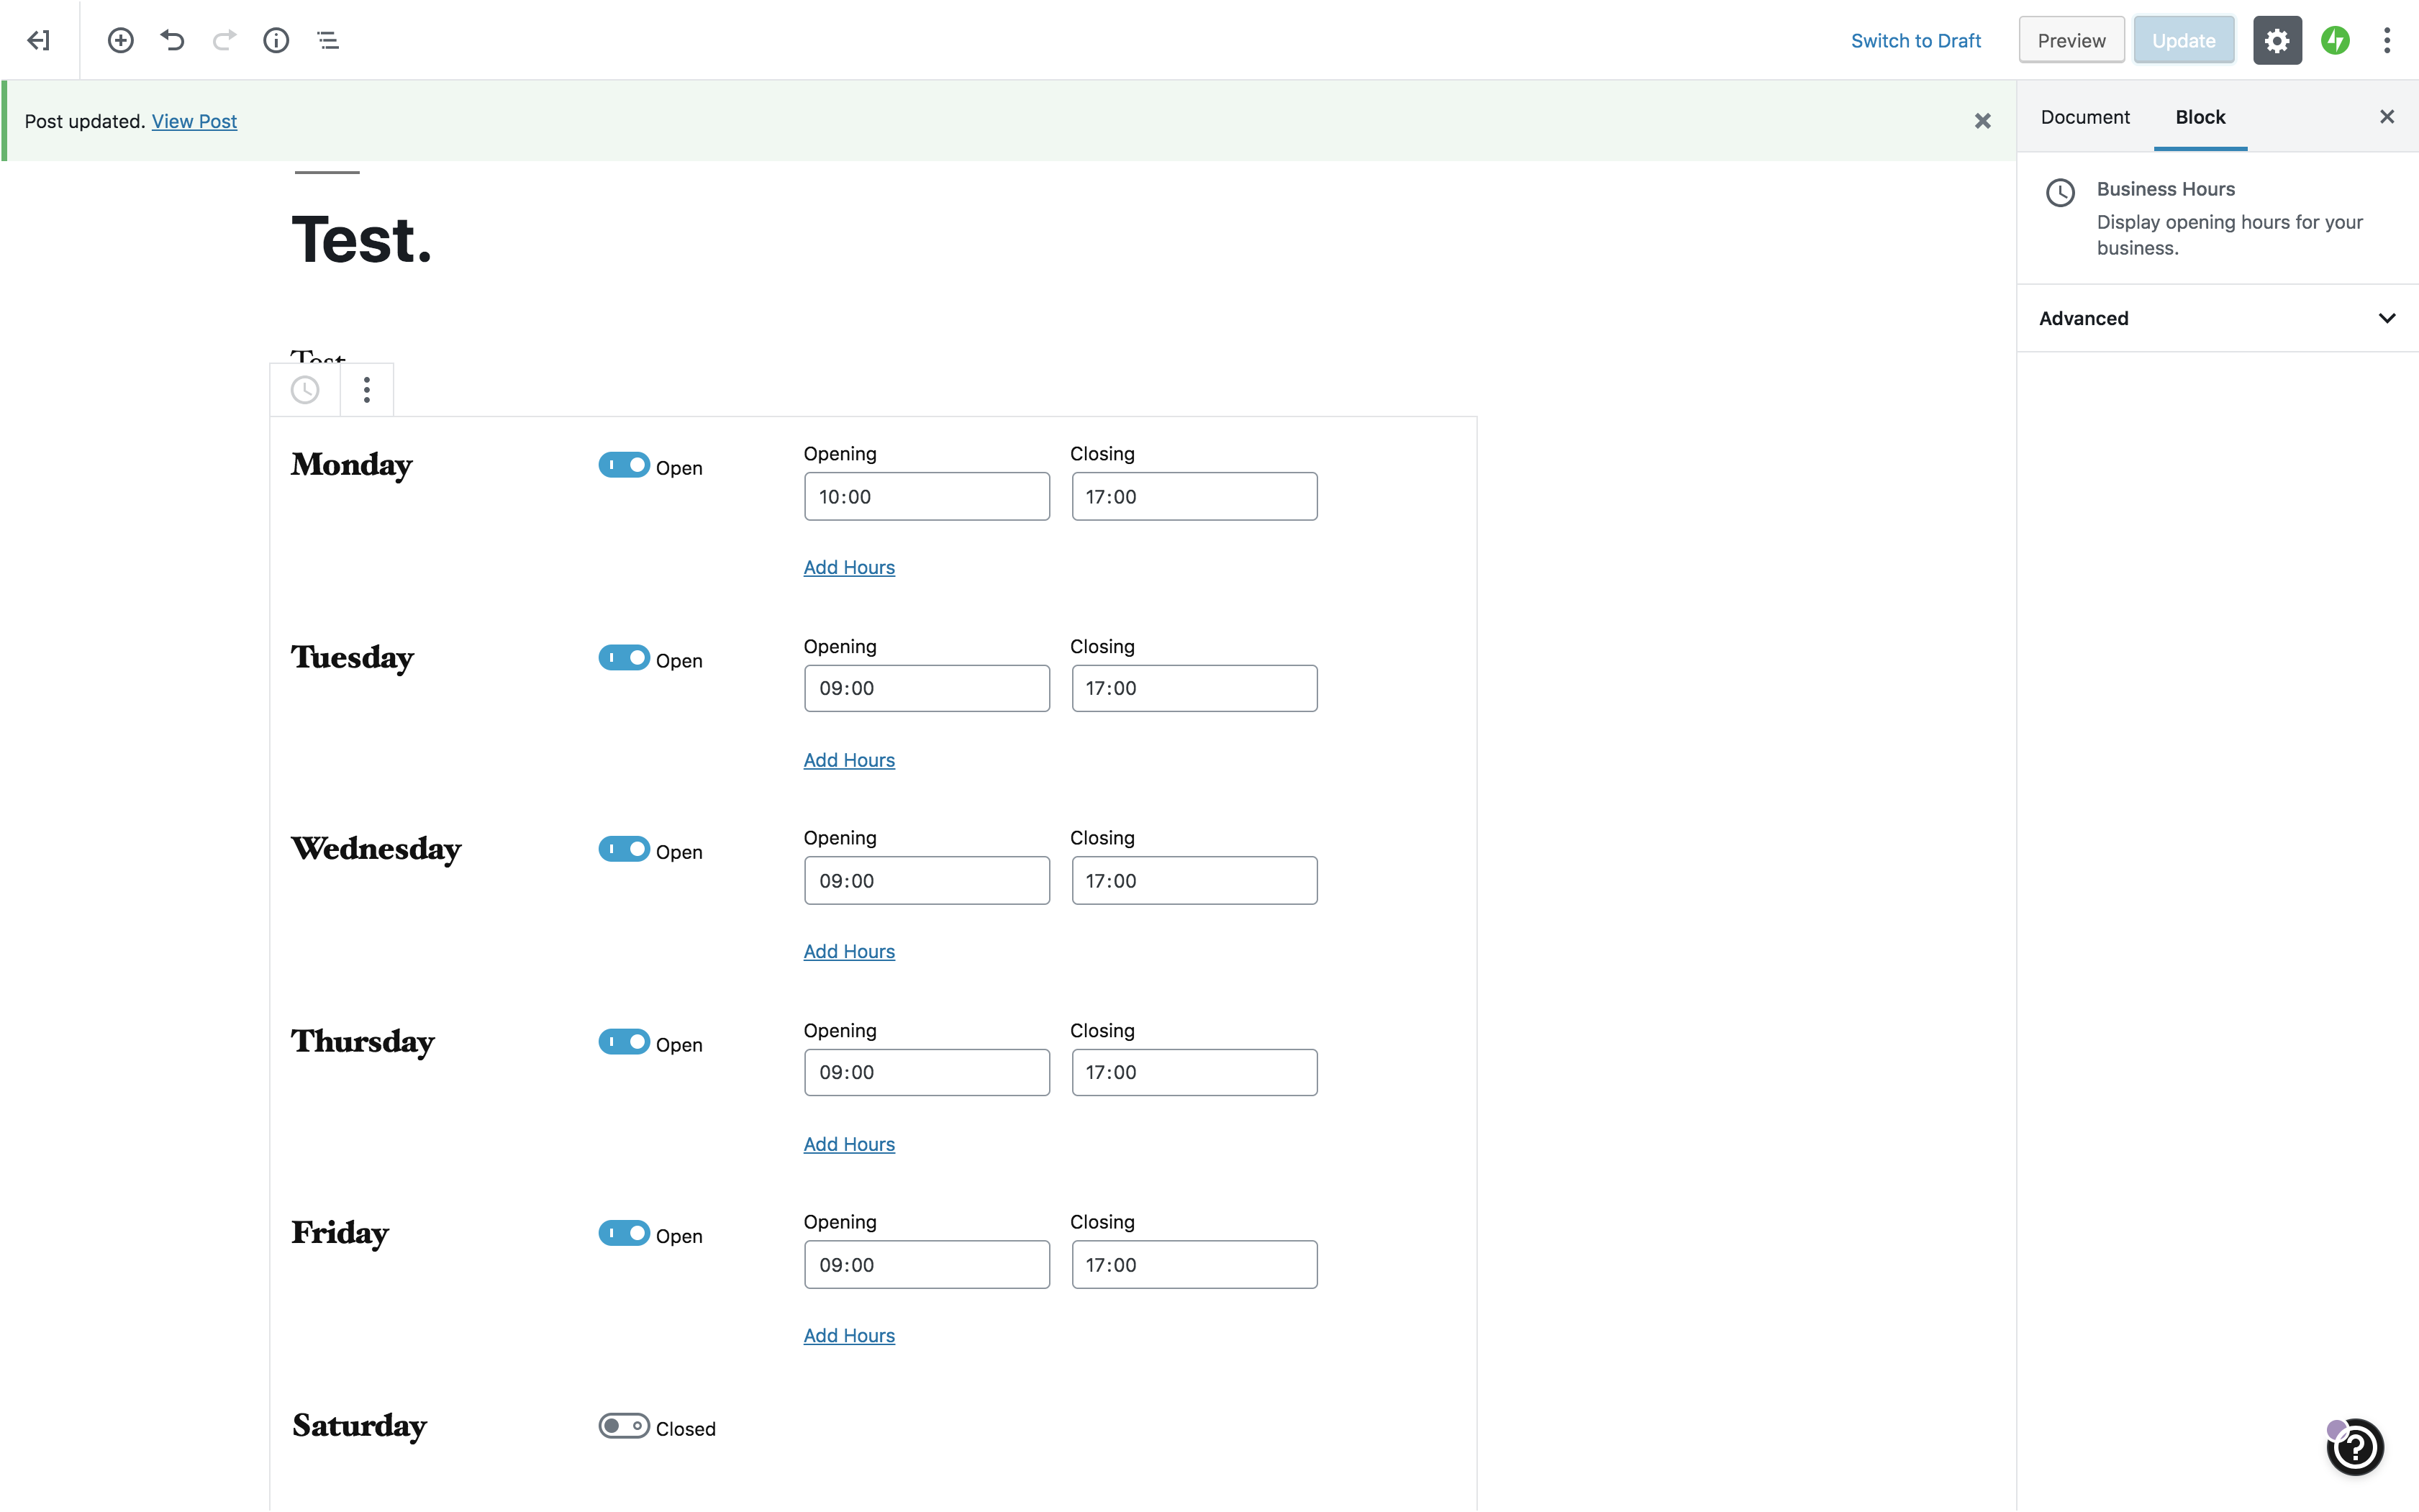Switch to the Document tab

click(2084, 117)
